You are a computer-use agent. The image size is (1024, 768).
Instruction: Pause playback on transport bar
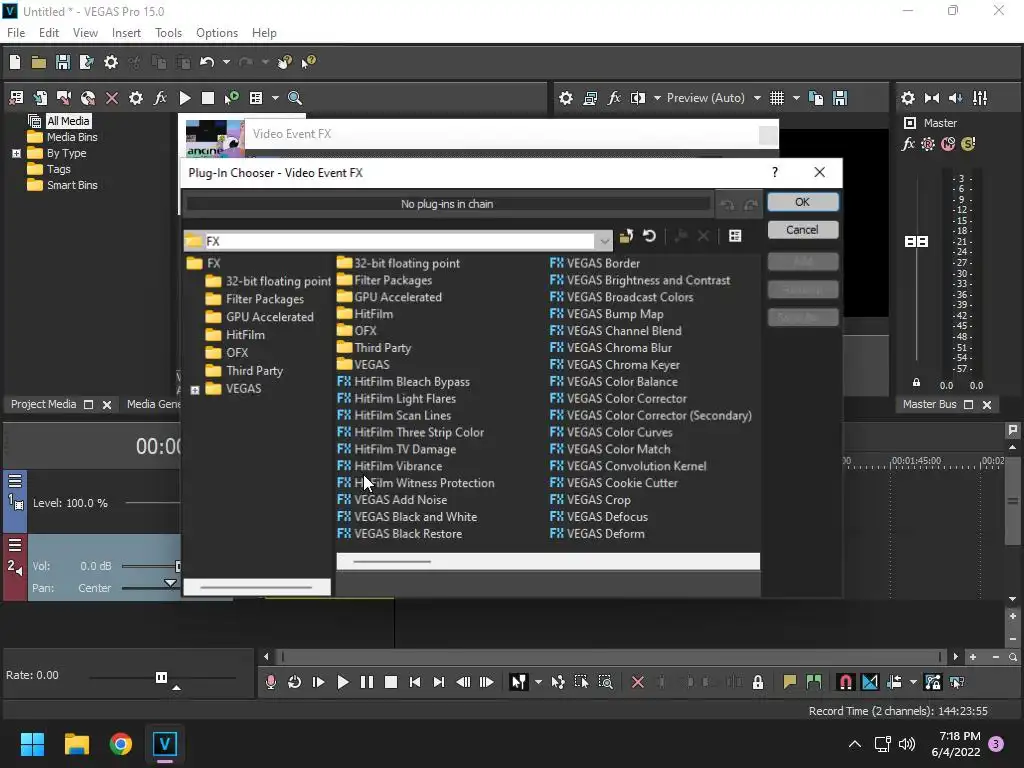pos(366,682)
